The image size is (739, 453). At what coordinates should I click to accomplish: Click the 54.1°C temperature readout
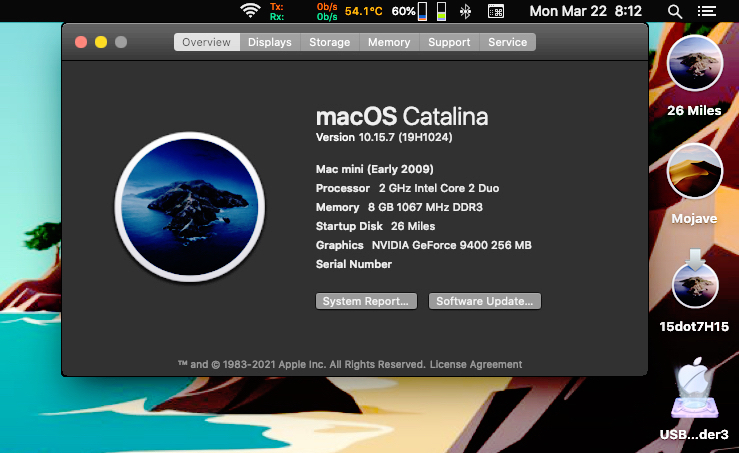pos(363,11)
